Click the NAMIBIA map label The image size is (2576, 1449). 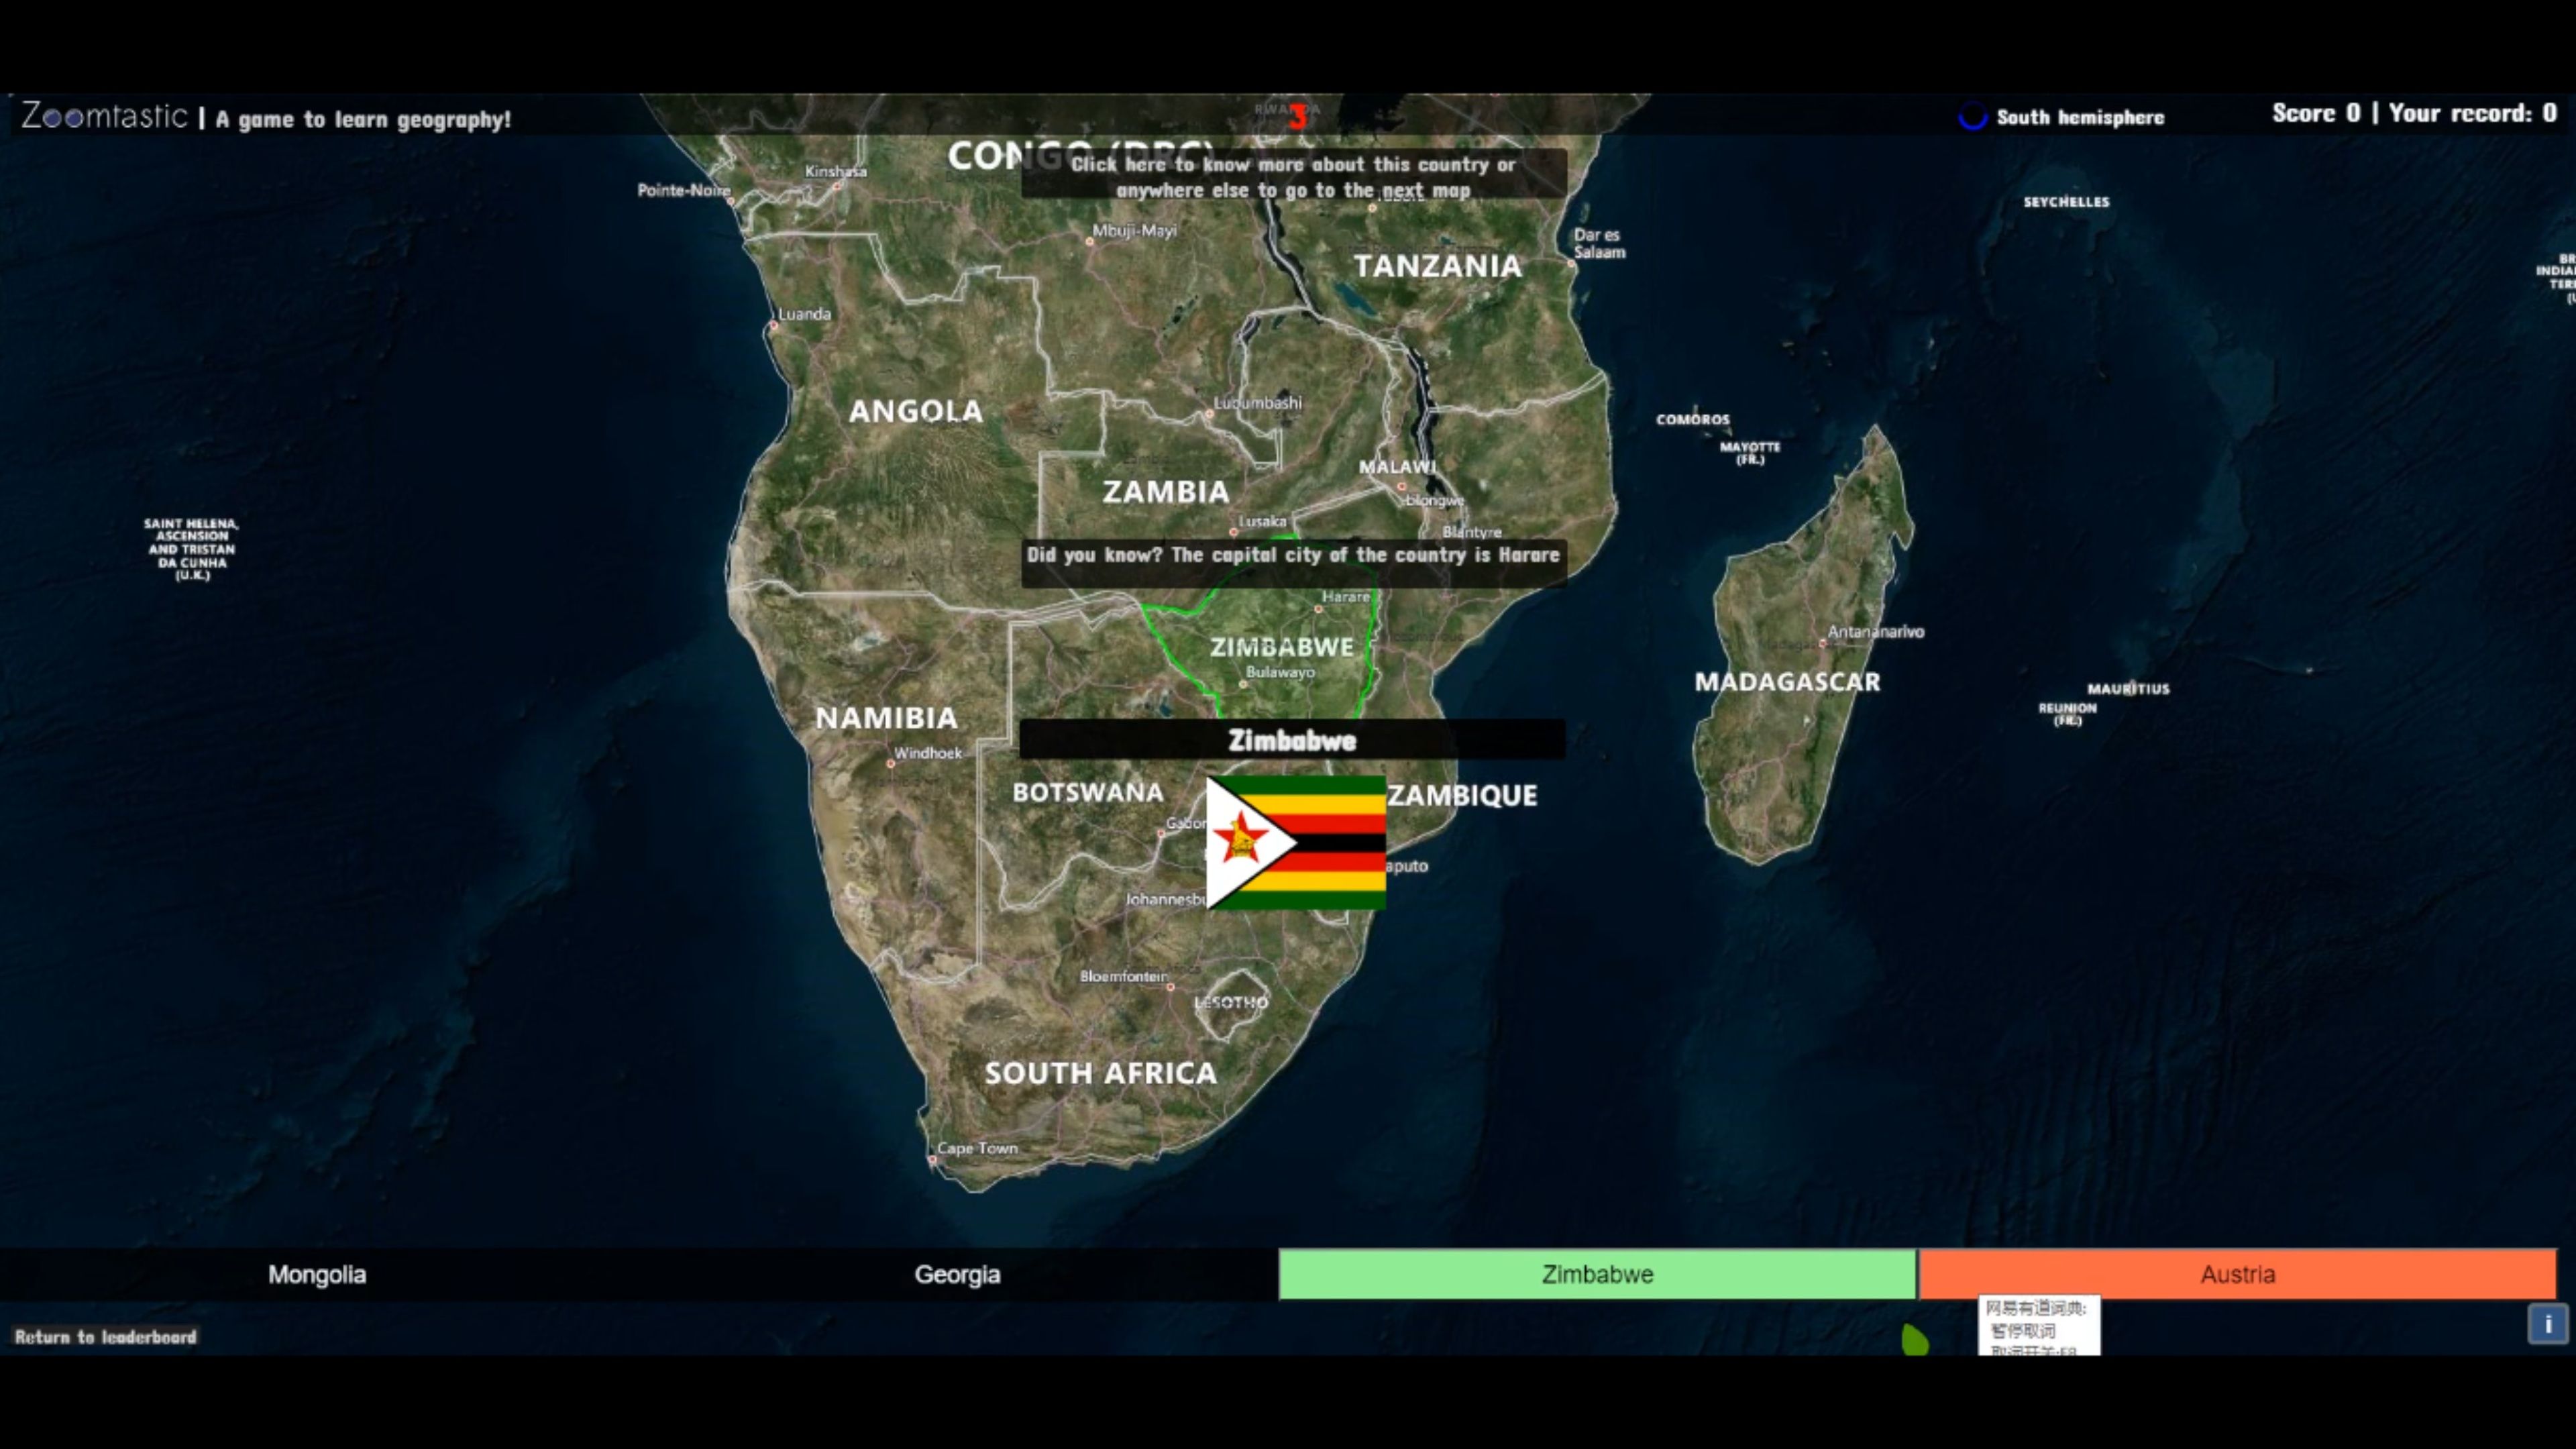click(x=886, y=718)
